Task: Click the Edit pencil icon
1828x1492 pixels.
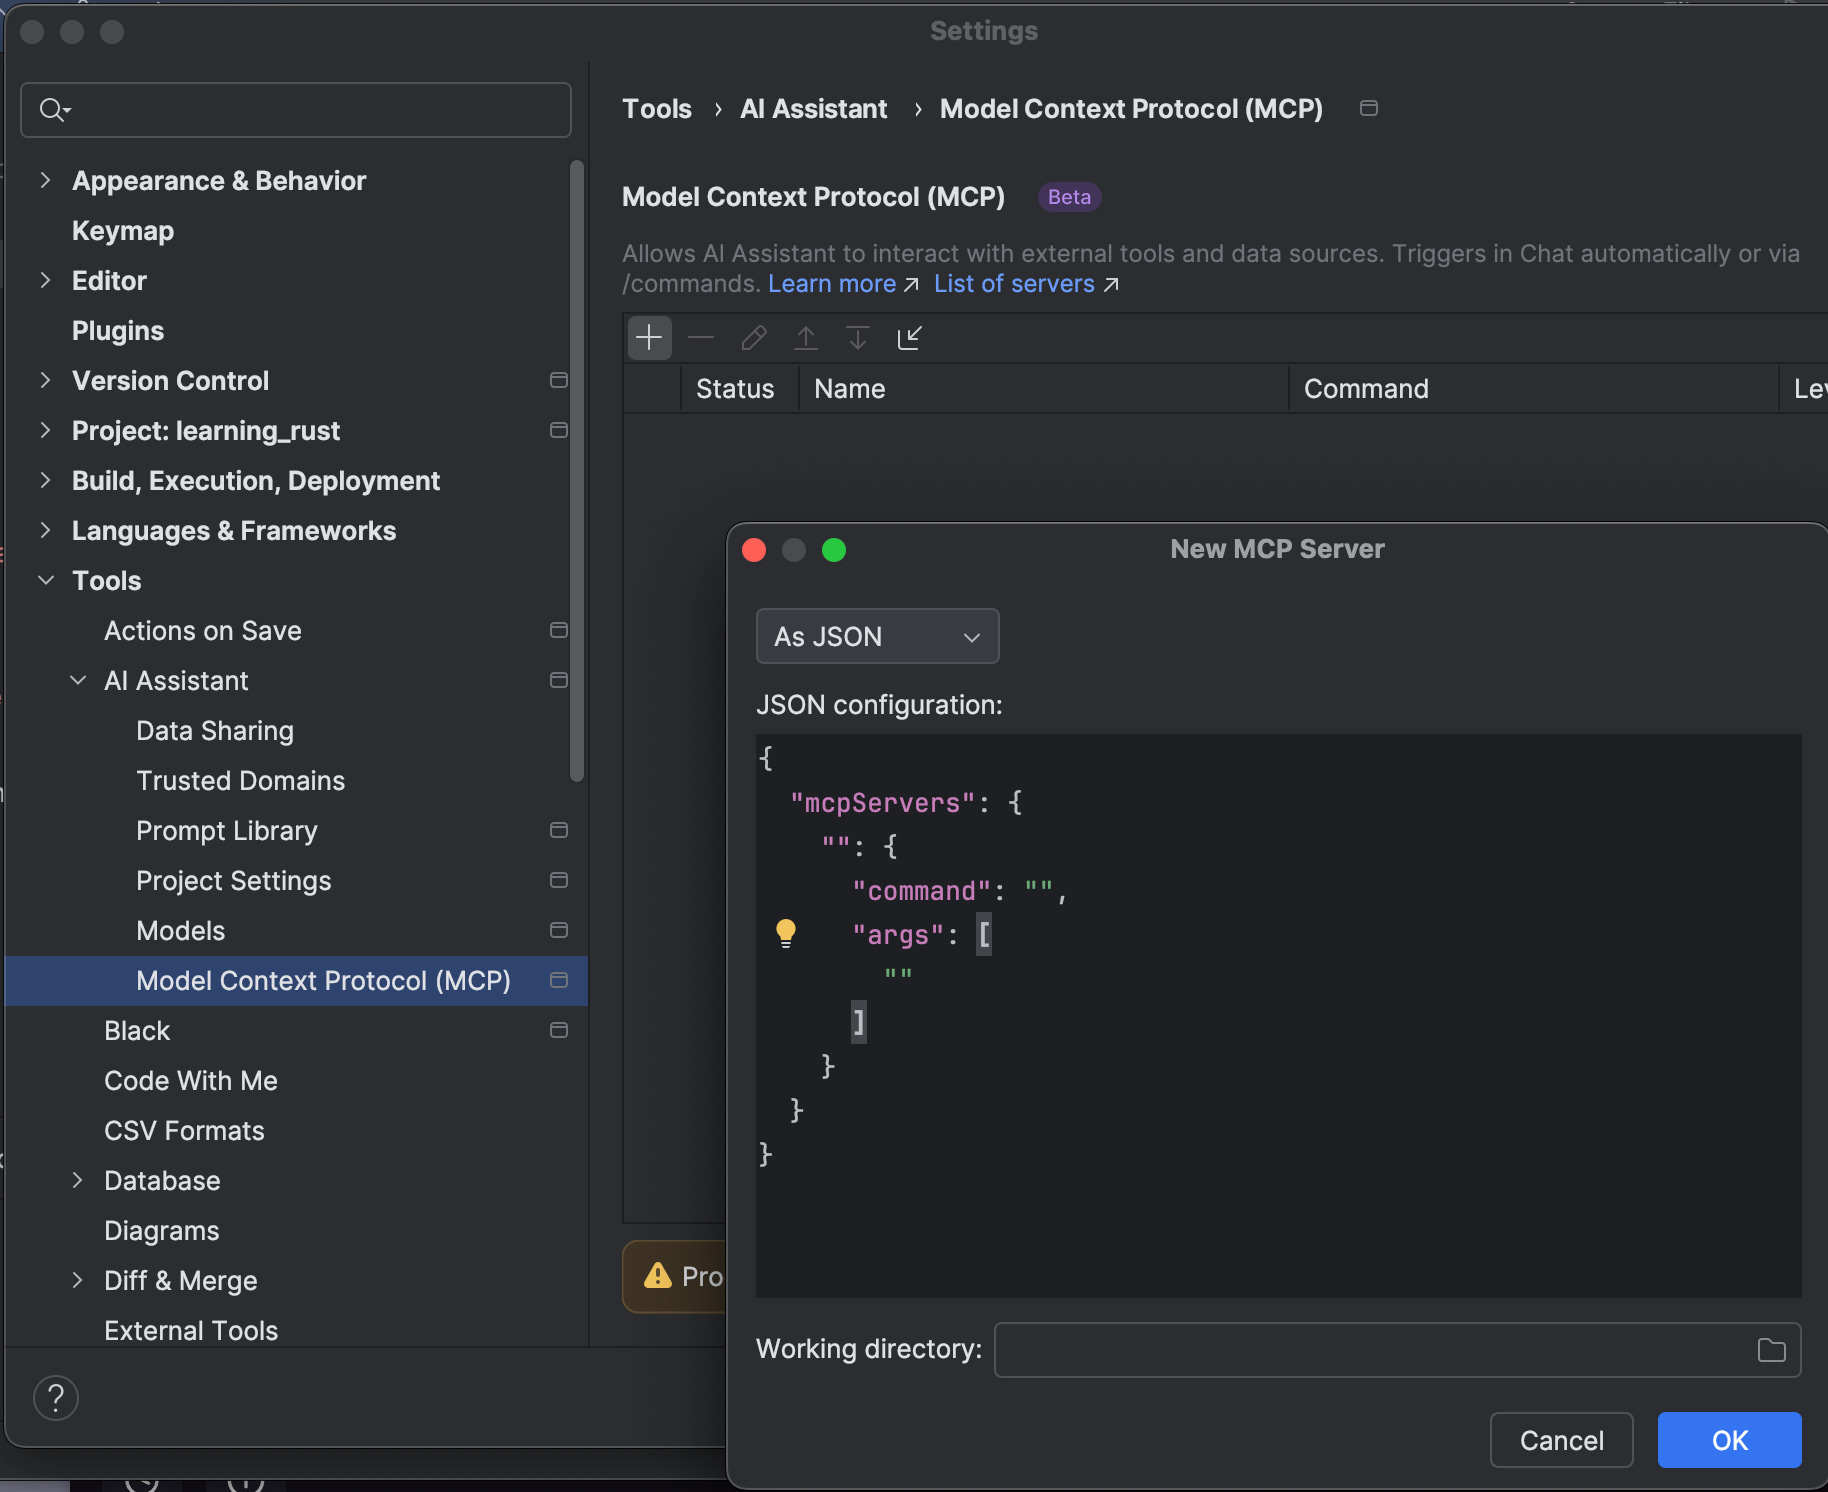Action: pyautogui.click(x=754, y=338)
